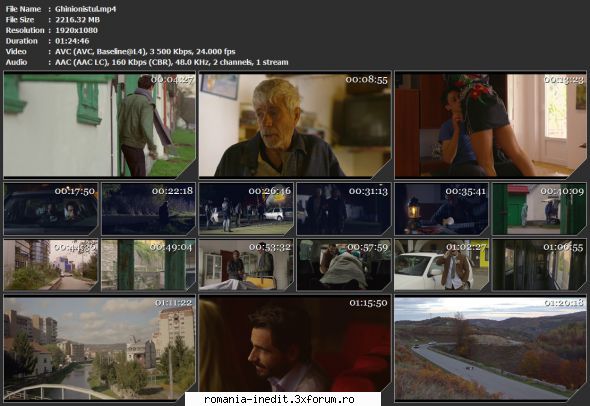
Task: Click the city street thumbnail 00:44:35
Action: [x=51, y=265]
